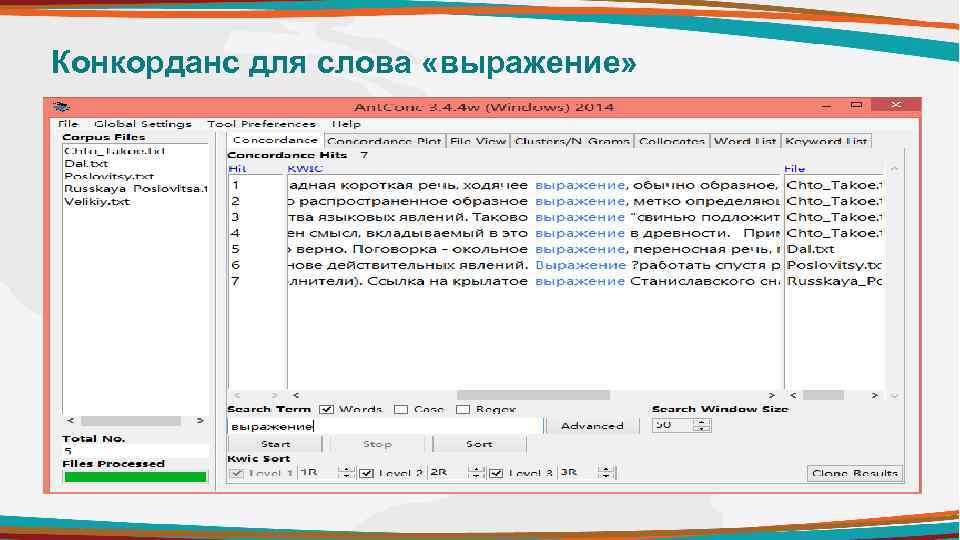This screenshot has width=960, height=540.
Task: Click the search term input field
Action: point(384,426)
